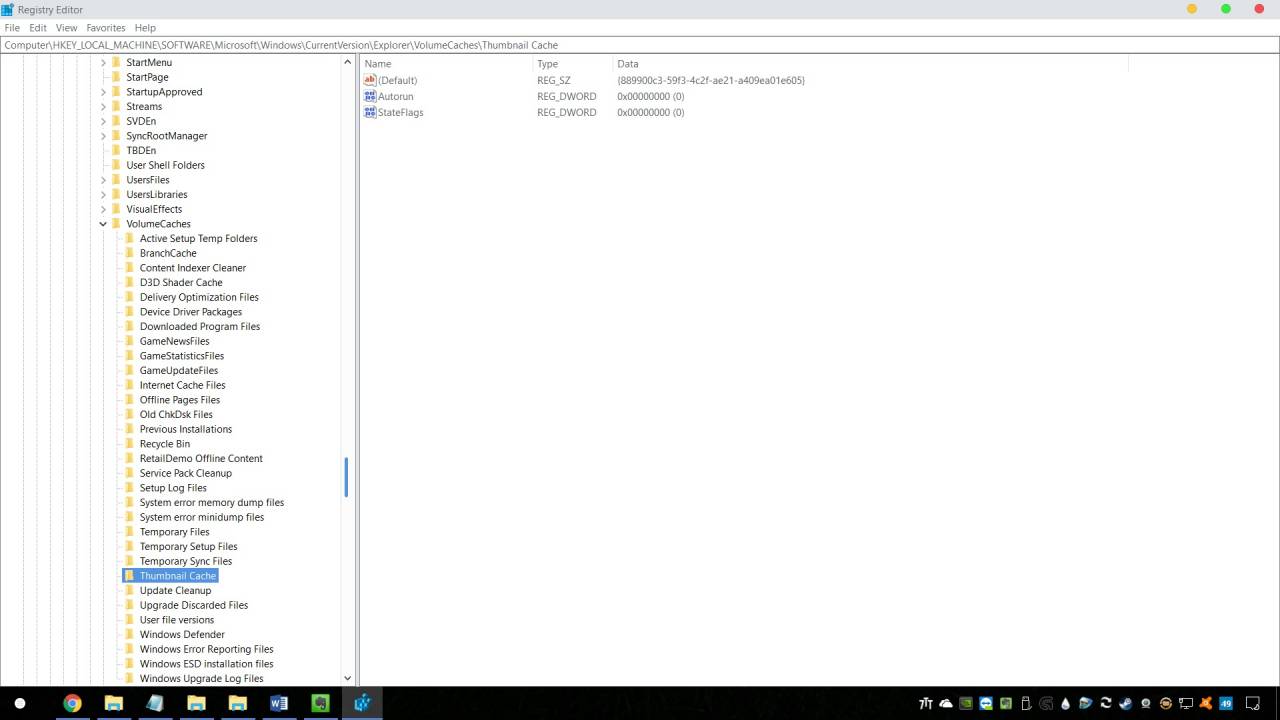The height and width of the screenshot is (720, 1280).
Task: Click the OneDrive cloud tray icon
Action: click(946, 703)
